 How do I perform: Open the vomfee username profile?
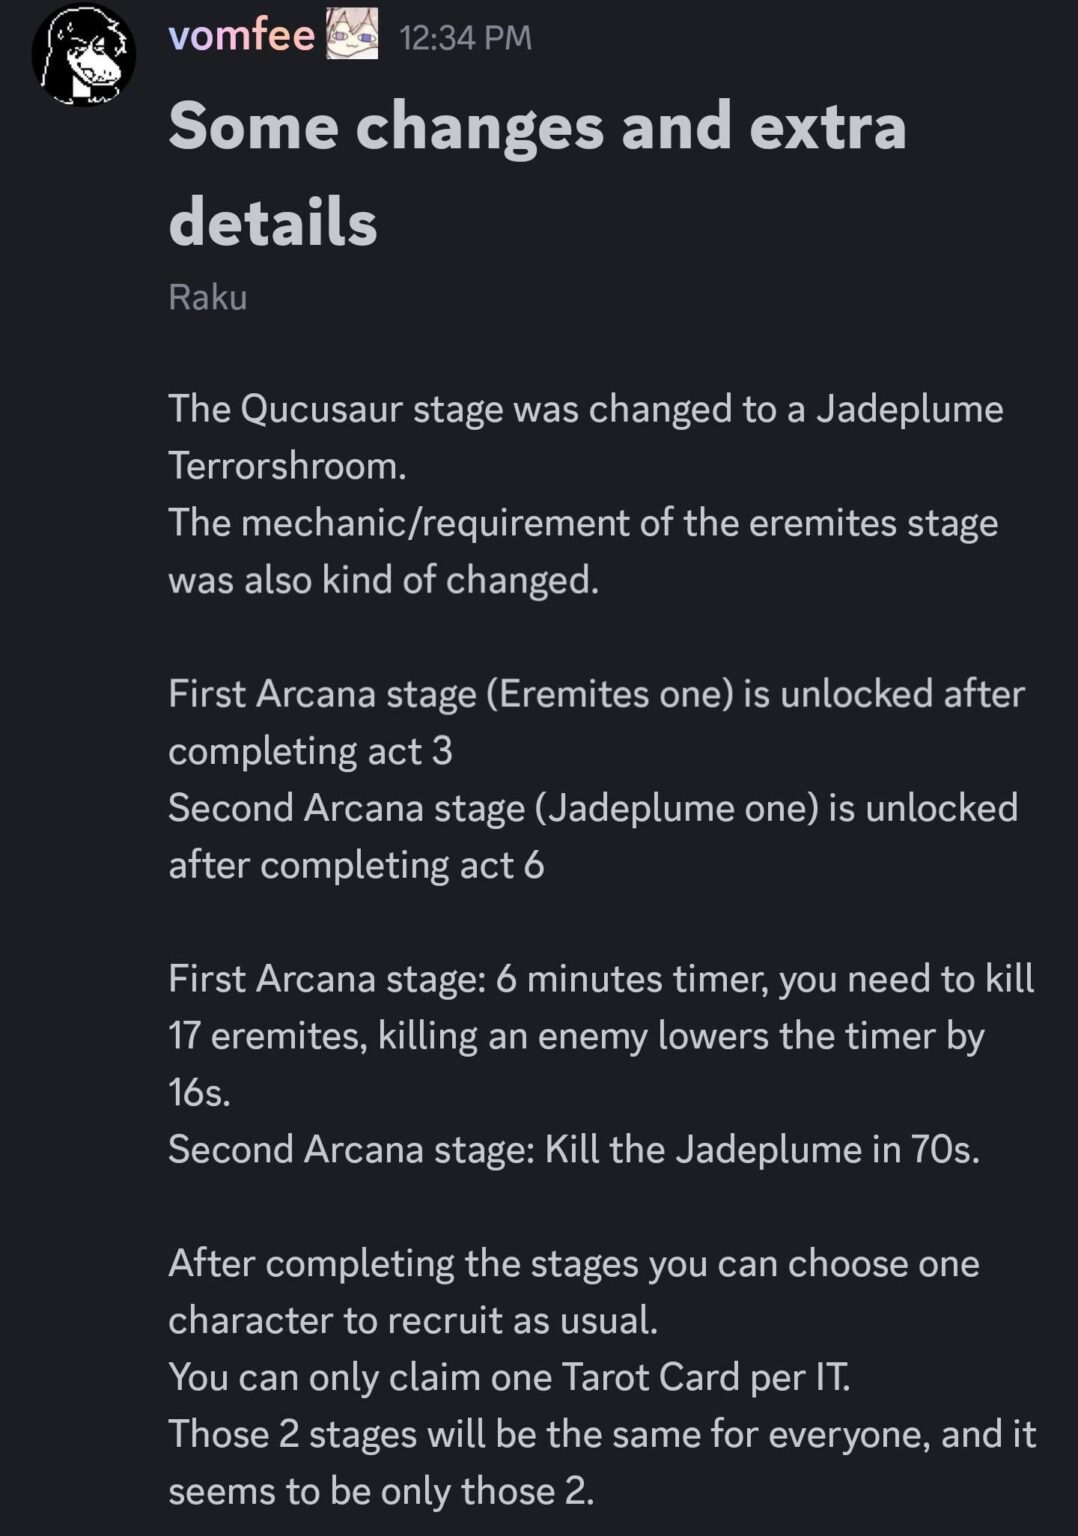click(x=241, y=36)
